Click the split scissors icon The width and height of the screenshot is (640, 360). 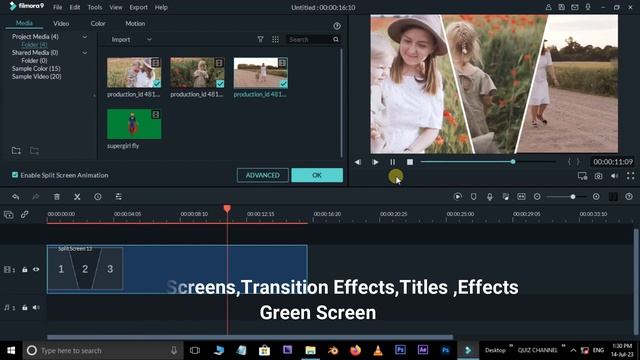pyautogui.click(x=77, y=197)
